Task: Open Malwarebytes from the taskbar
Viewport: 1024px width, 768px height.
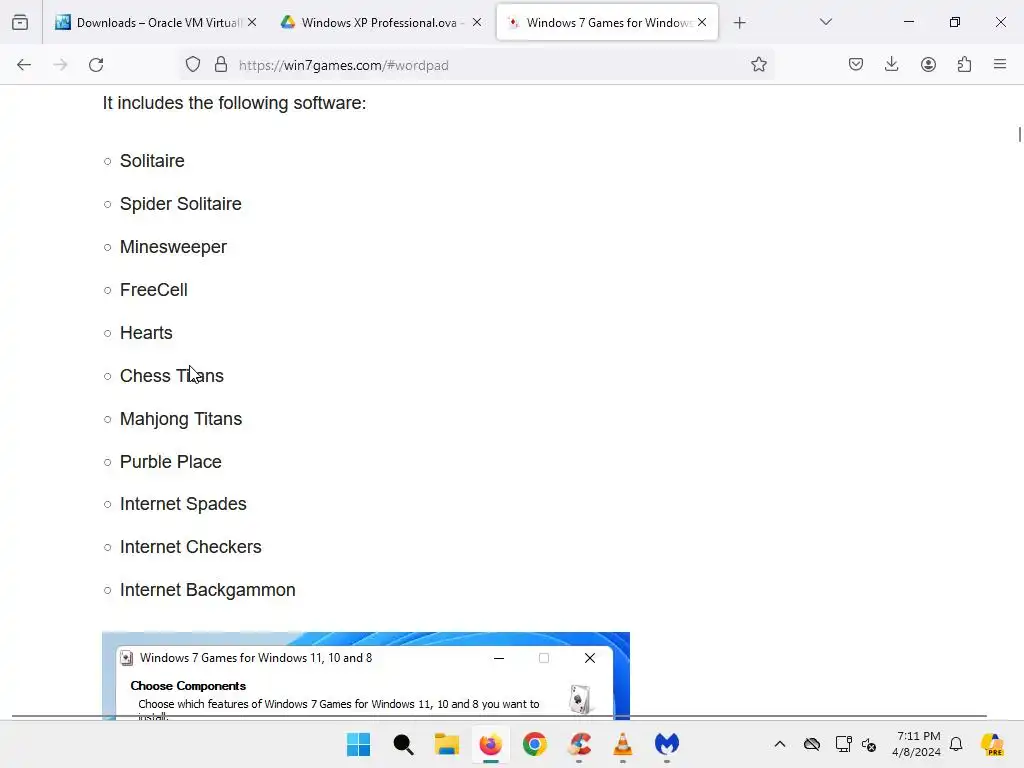Action: point(667,744)
